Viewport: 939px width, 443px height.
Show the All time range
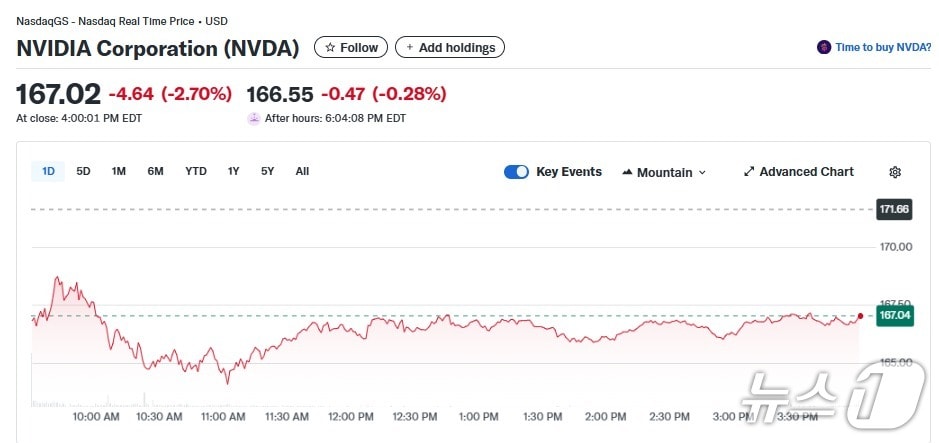(x=302, y=171)
